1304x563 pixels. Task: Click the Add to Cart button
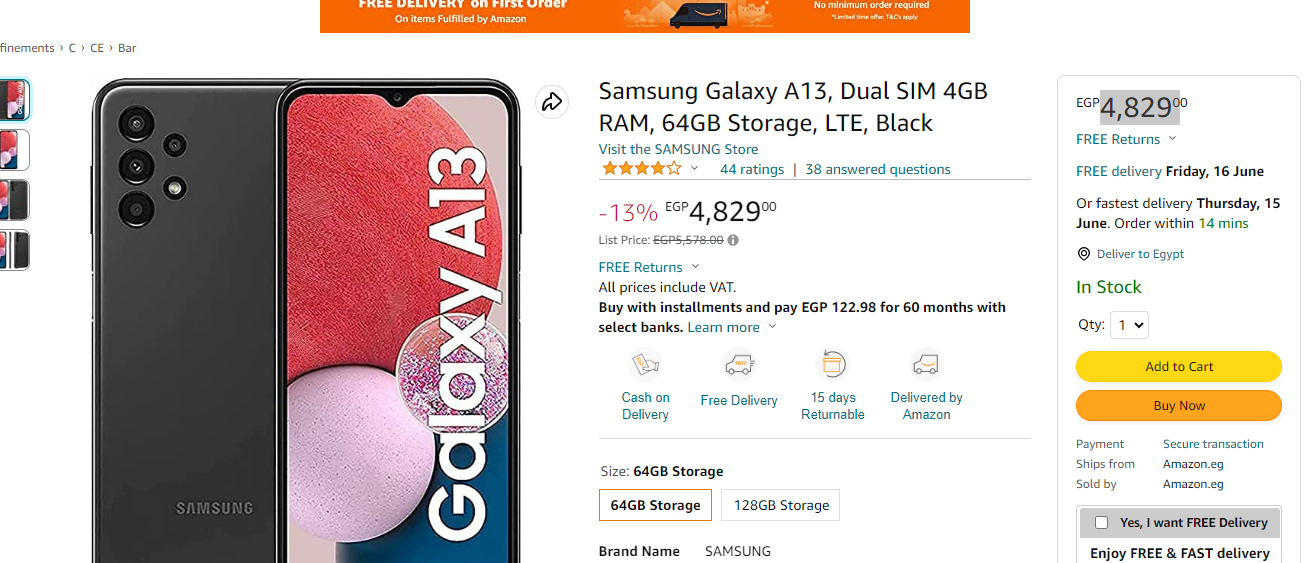pos(1179,366)
